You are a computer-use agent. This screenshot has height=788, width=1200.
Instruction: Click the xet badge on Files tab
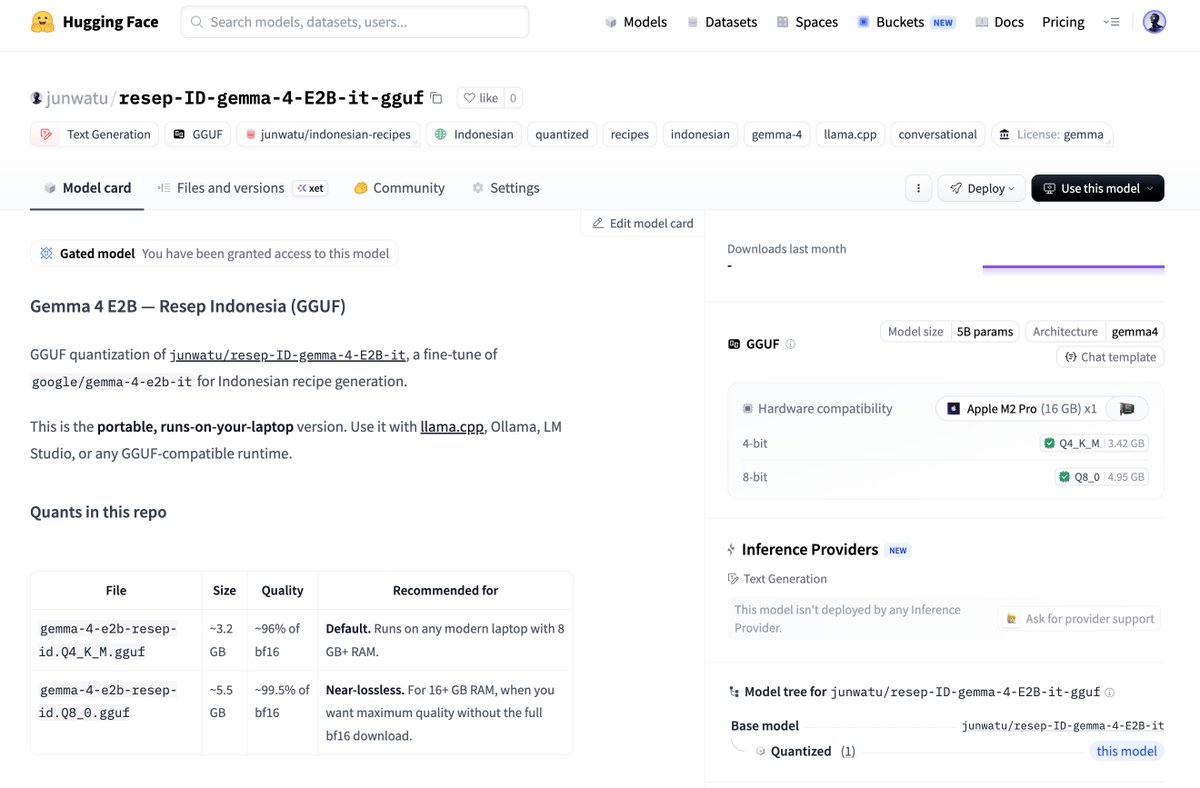(310, 188)
